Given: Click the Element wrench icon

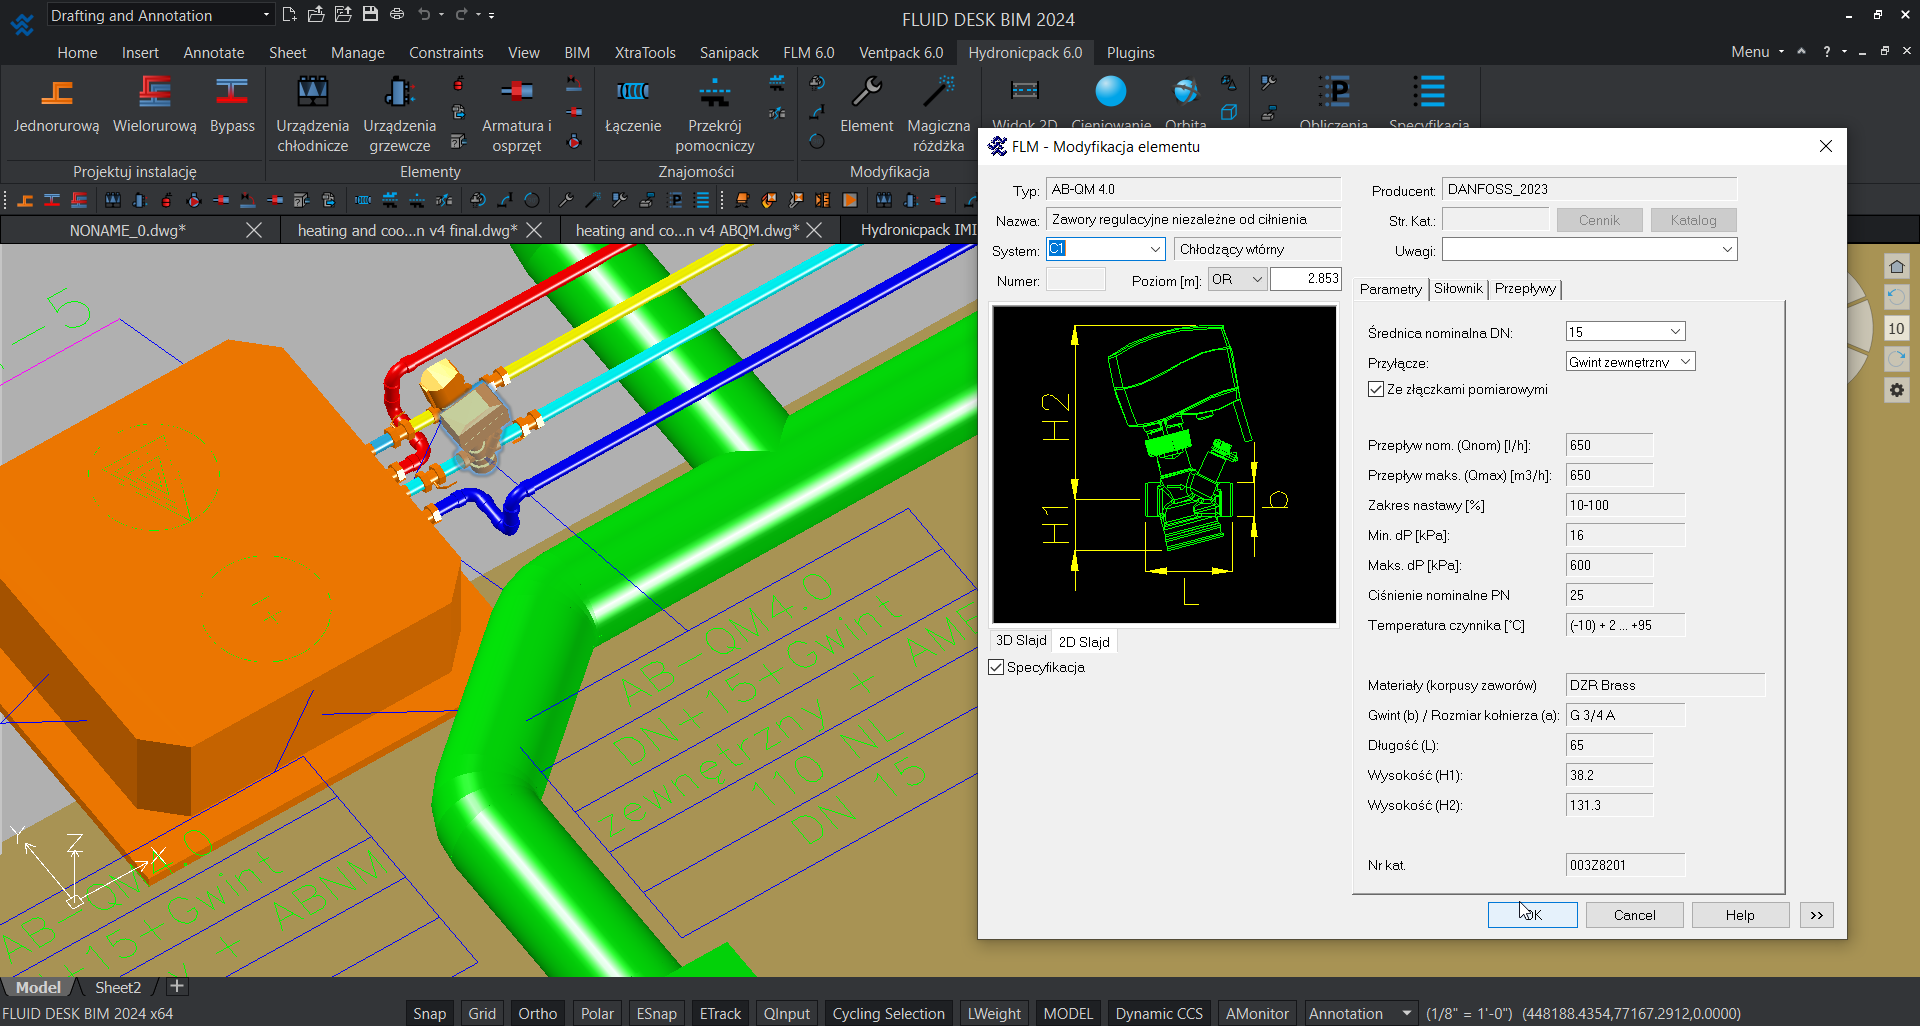Looking at the screenshot, I should 866,95.
